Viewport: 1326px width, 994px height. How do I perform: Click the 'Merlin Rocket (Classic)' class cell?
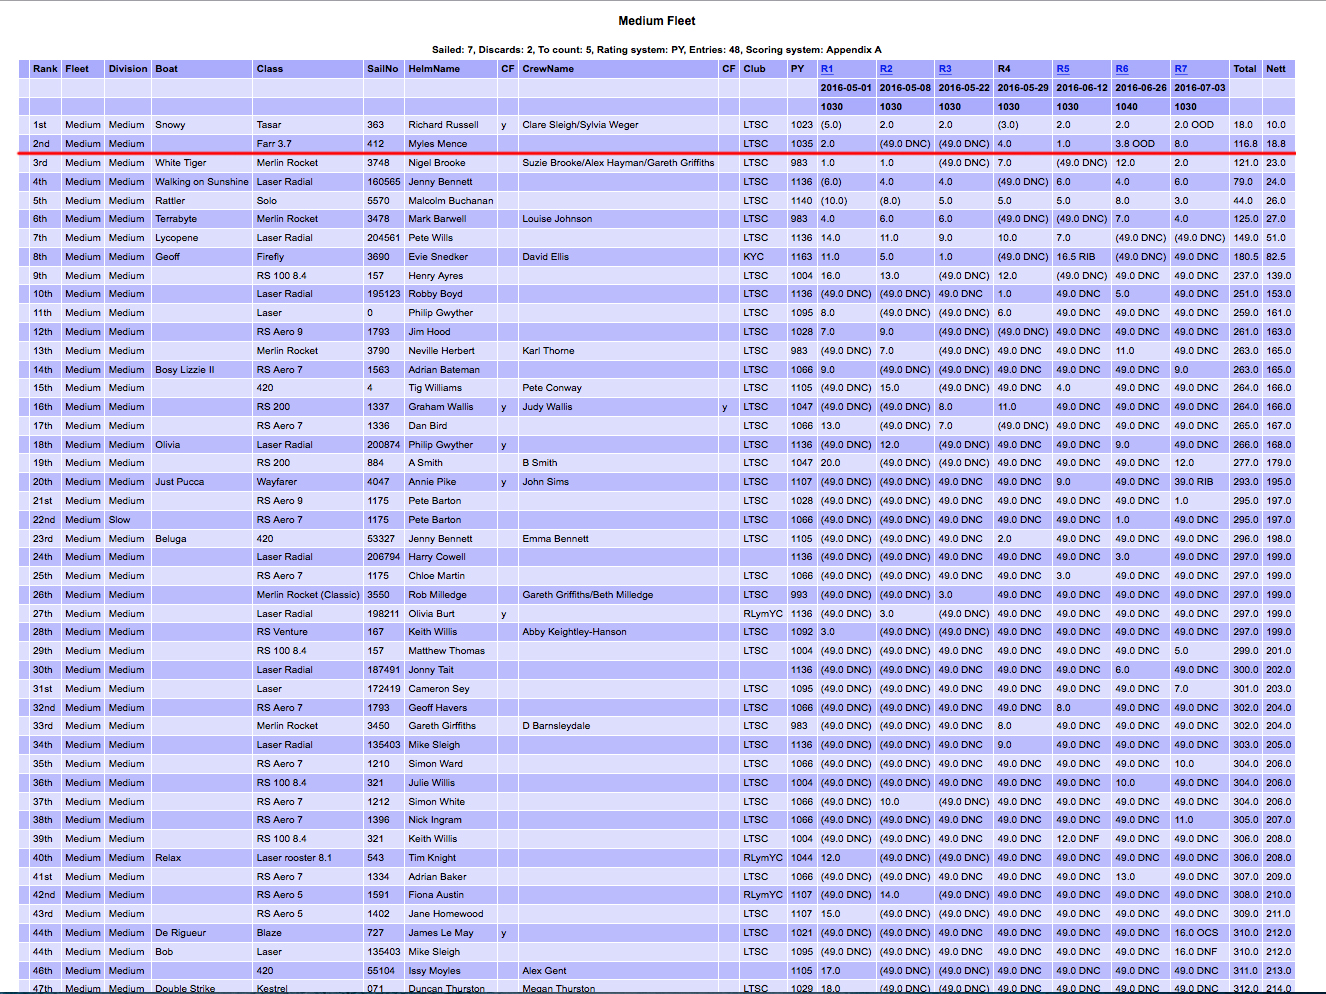point(308,595)
